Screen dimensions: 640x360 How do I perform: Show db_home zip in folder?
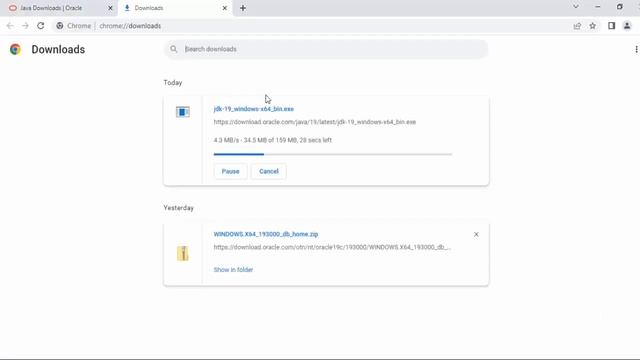(233, 270)
